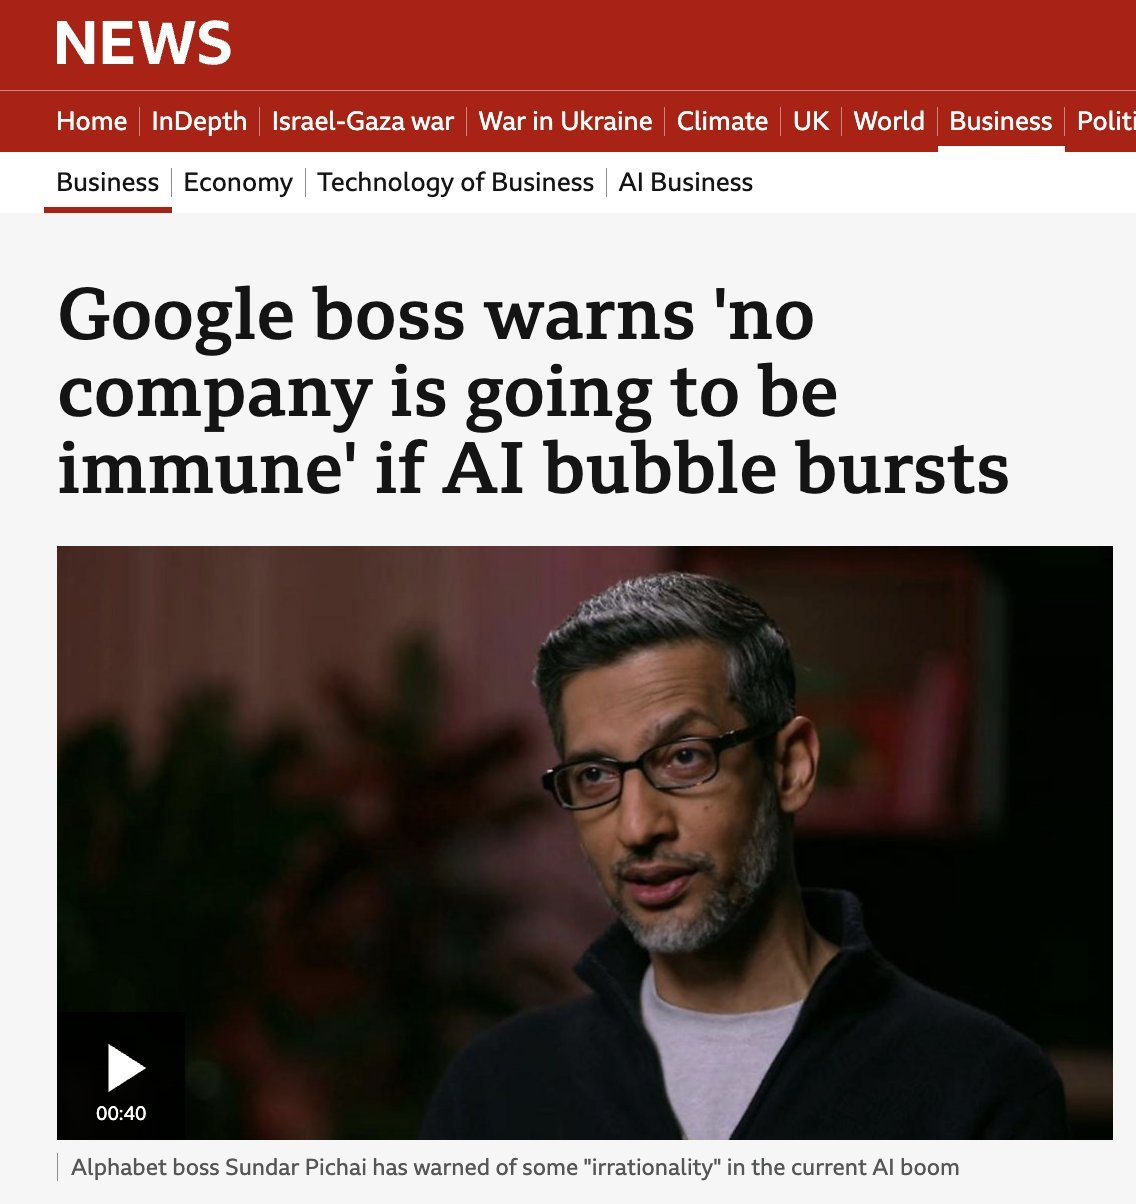This screenshot has width=1136, height=1204.
Task: Click the 00:40 video duration label
Action: (x=121, y=1113)
